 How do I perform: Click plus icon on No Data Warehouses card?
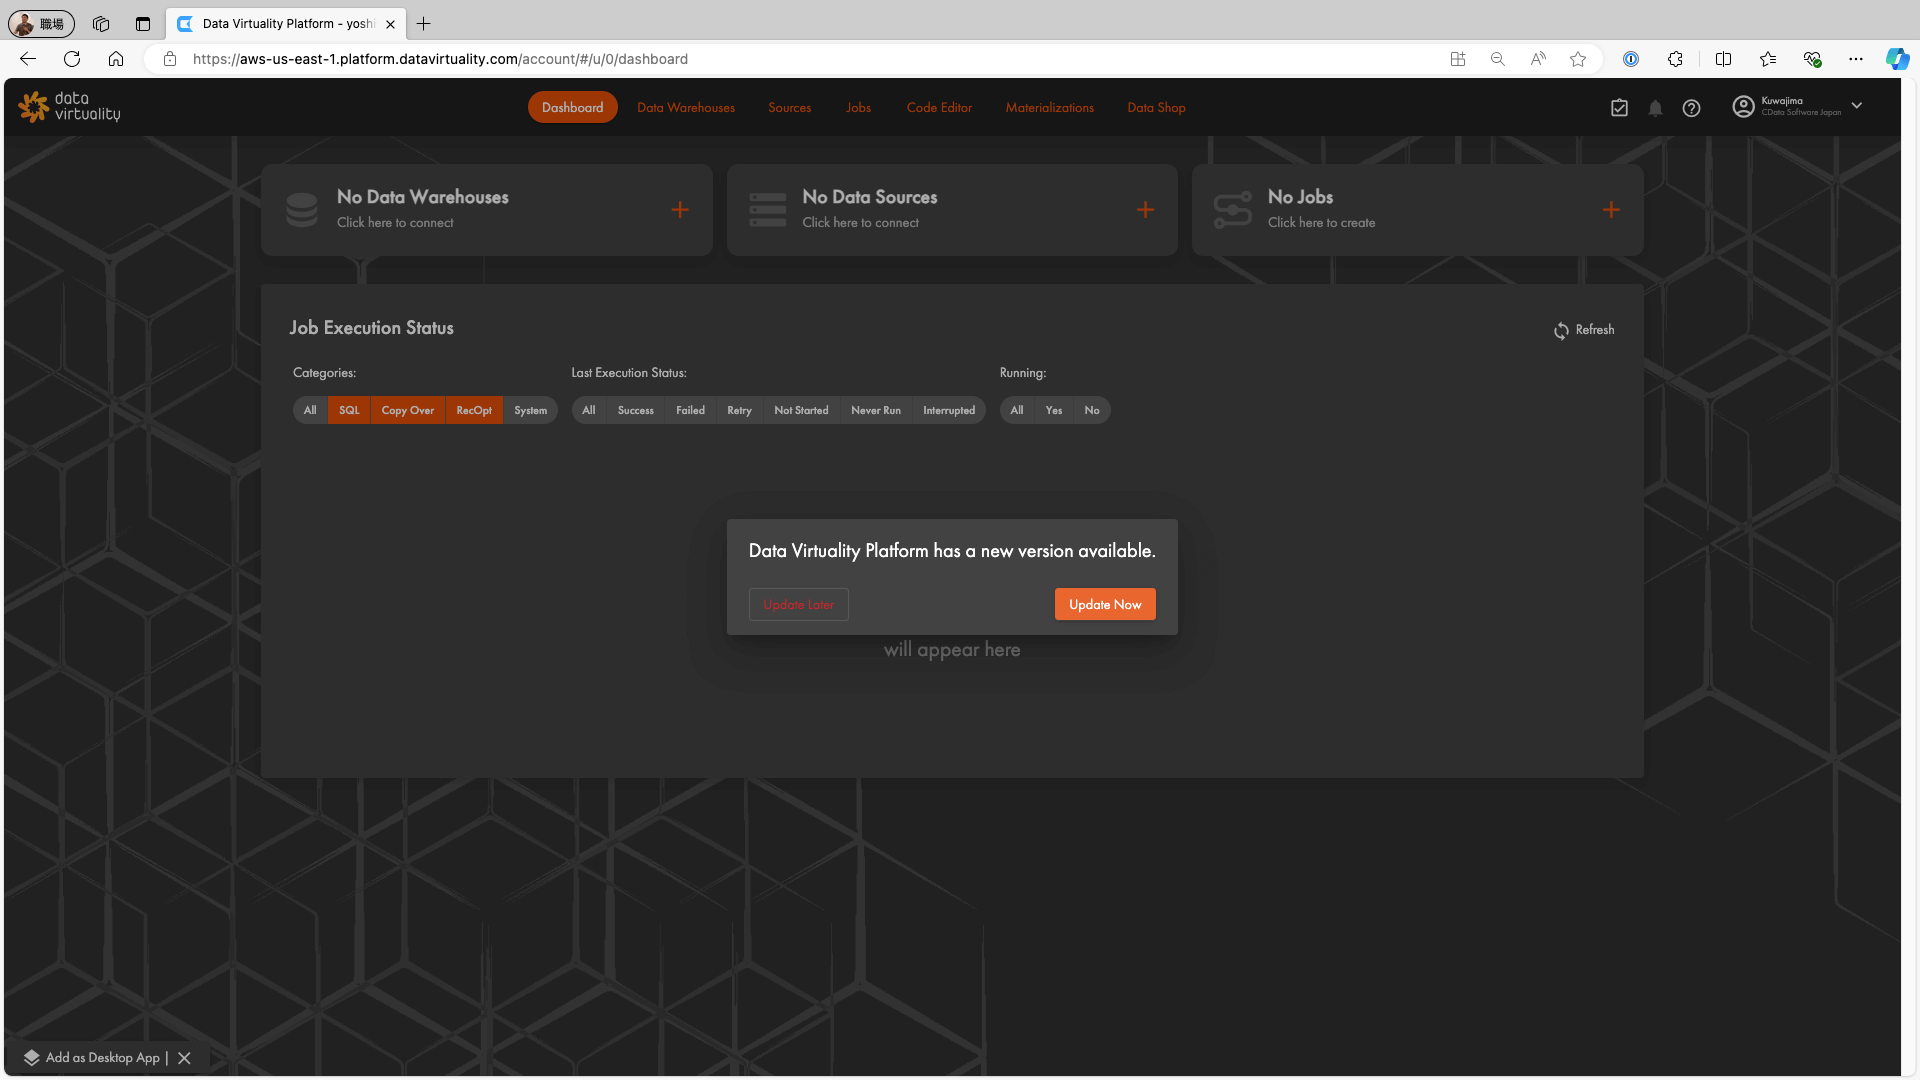point(680,210)
